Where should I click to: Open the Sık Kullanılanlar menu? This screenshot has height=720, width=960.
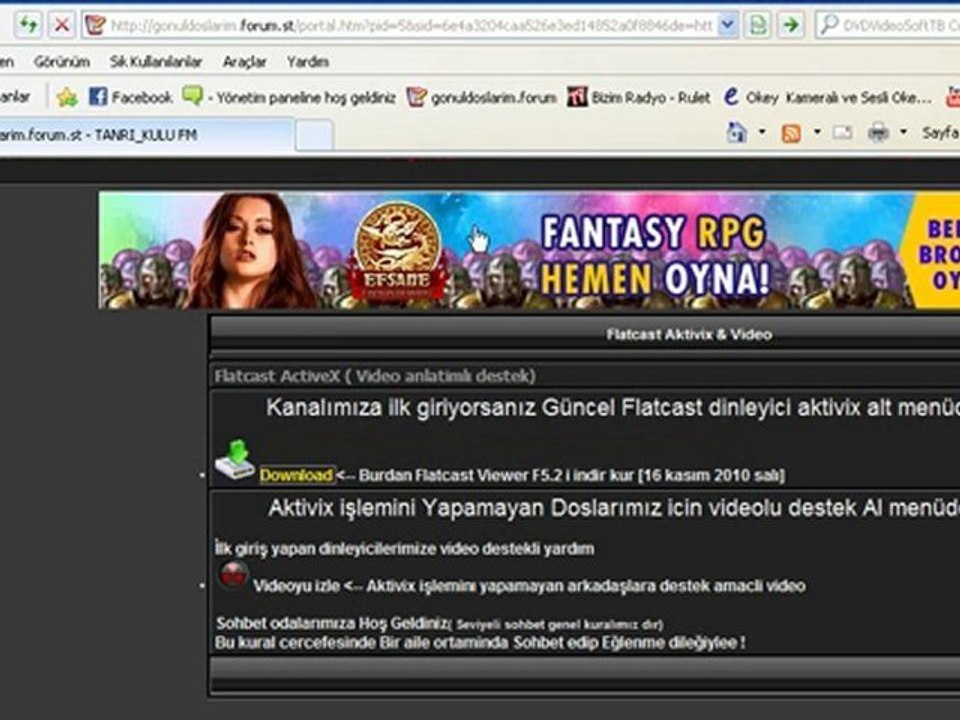click(x=156, y=62)
